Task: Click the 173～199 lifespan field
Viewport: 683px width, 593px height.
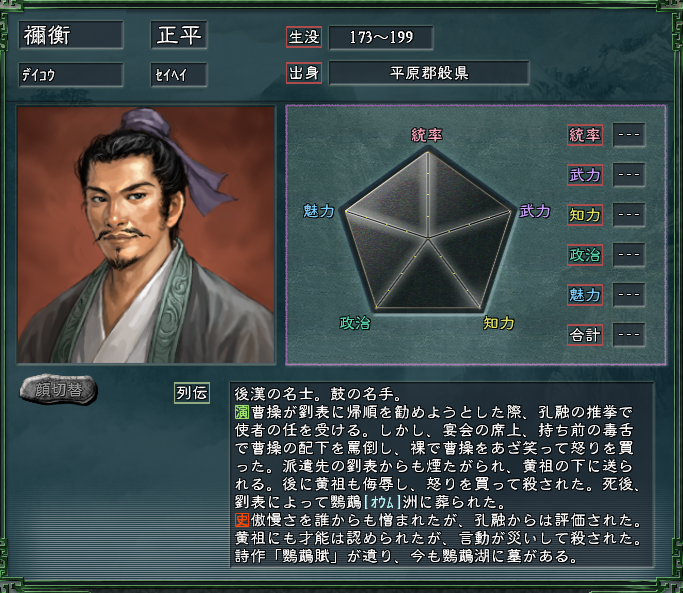Action: point(381,37)
